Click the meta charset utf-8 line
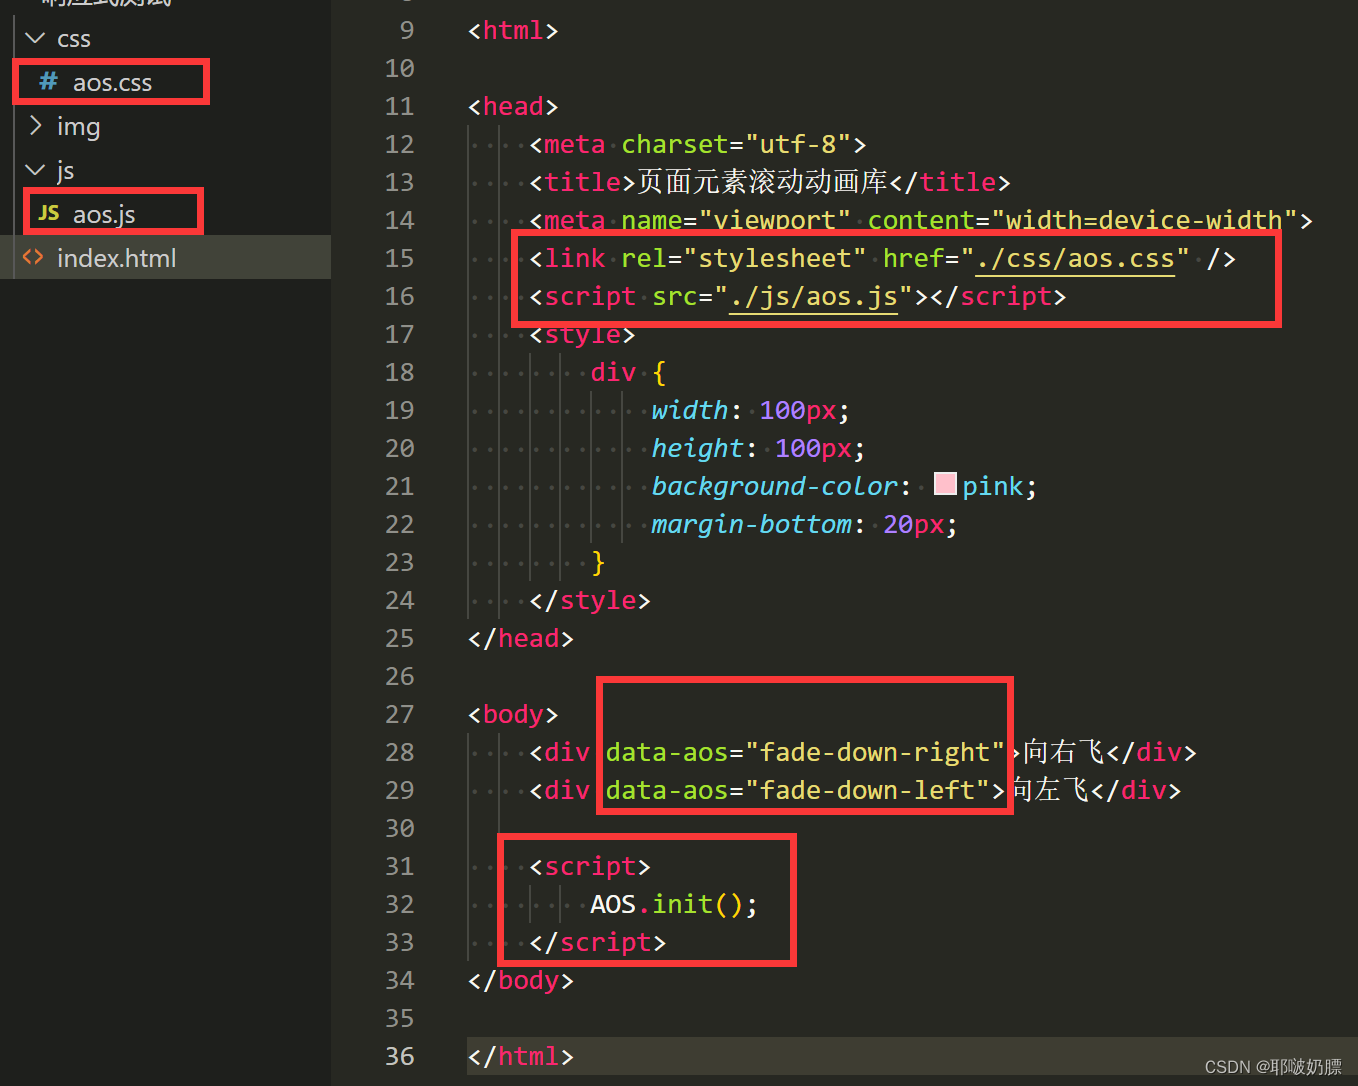Image resolution: width=1358 pixels, height=1086 pixels. pyautogui.click(x=695, y=144)
